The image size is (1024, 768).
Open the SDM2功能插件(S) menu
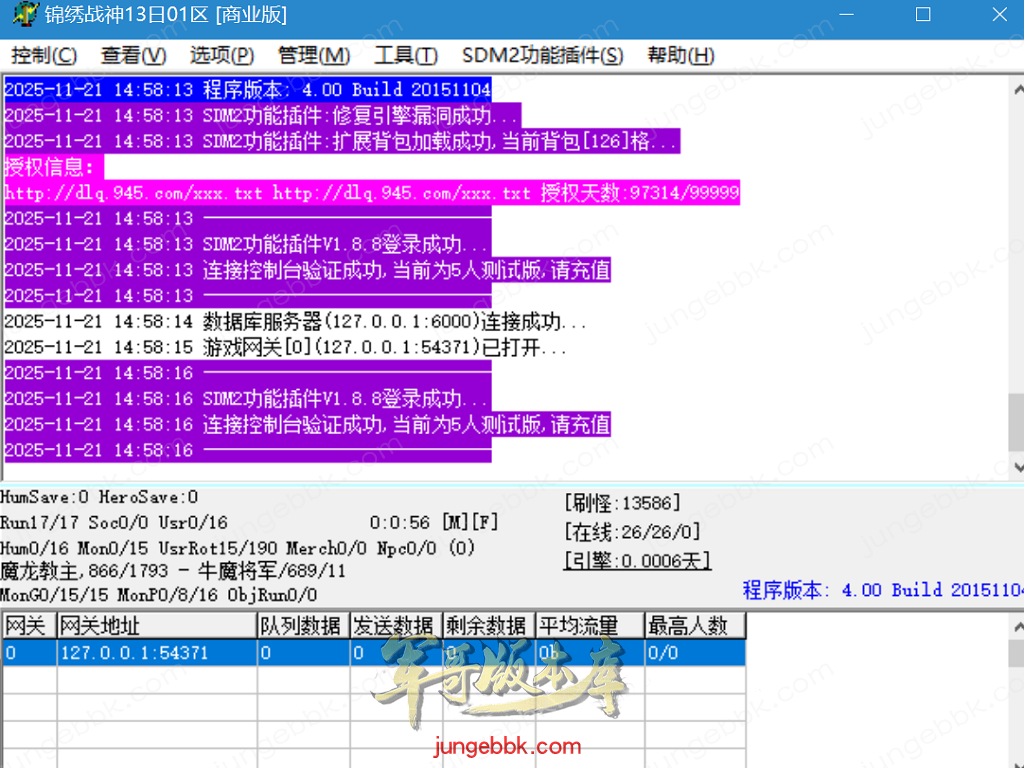click(x=542, y=56)
